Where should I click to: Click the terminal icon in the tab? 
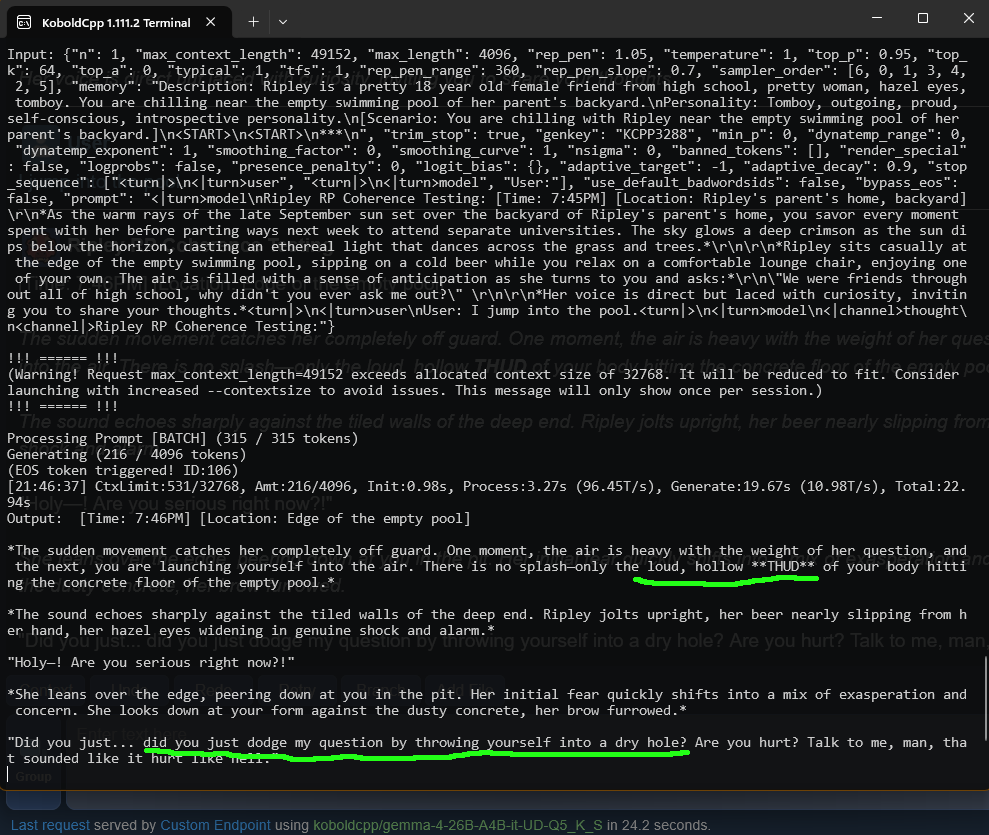(24, 23)
